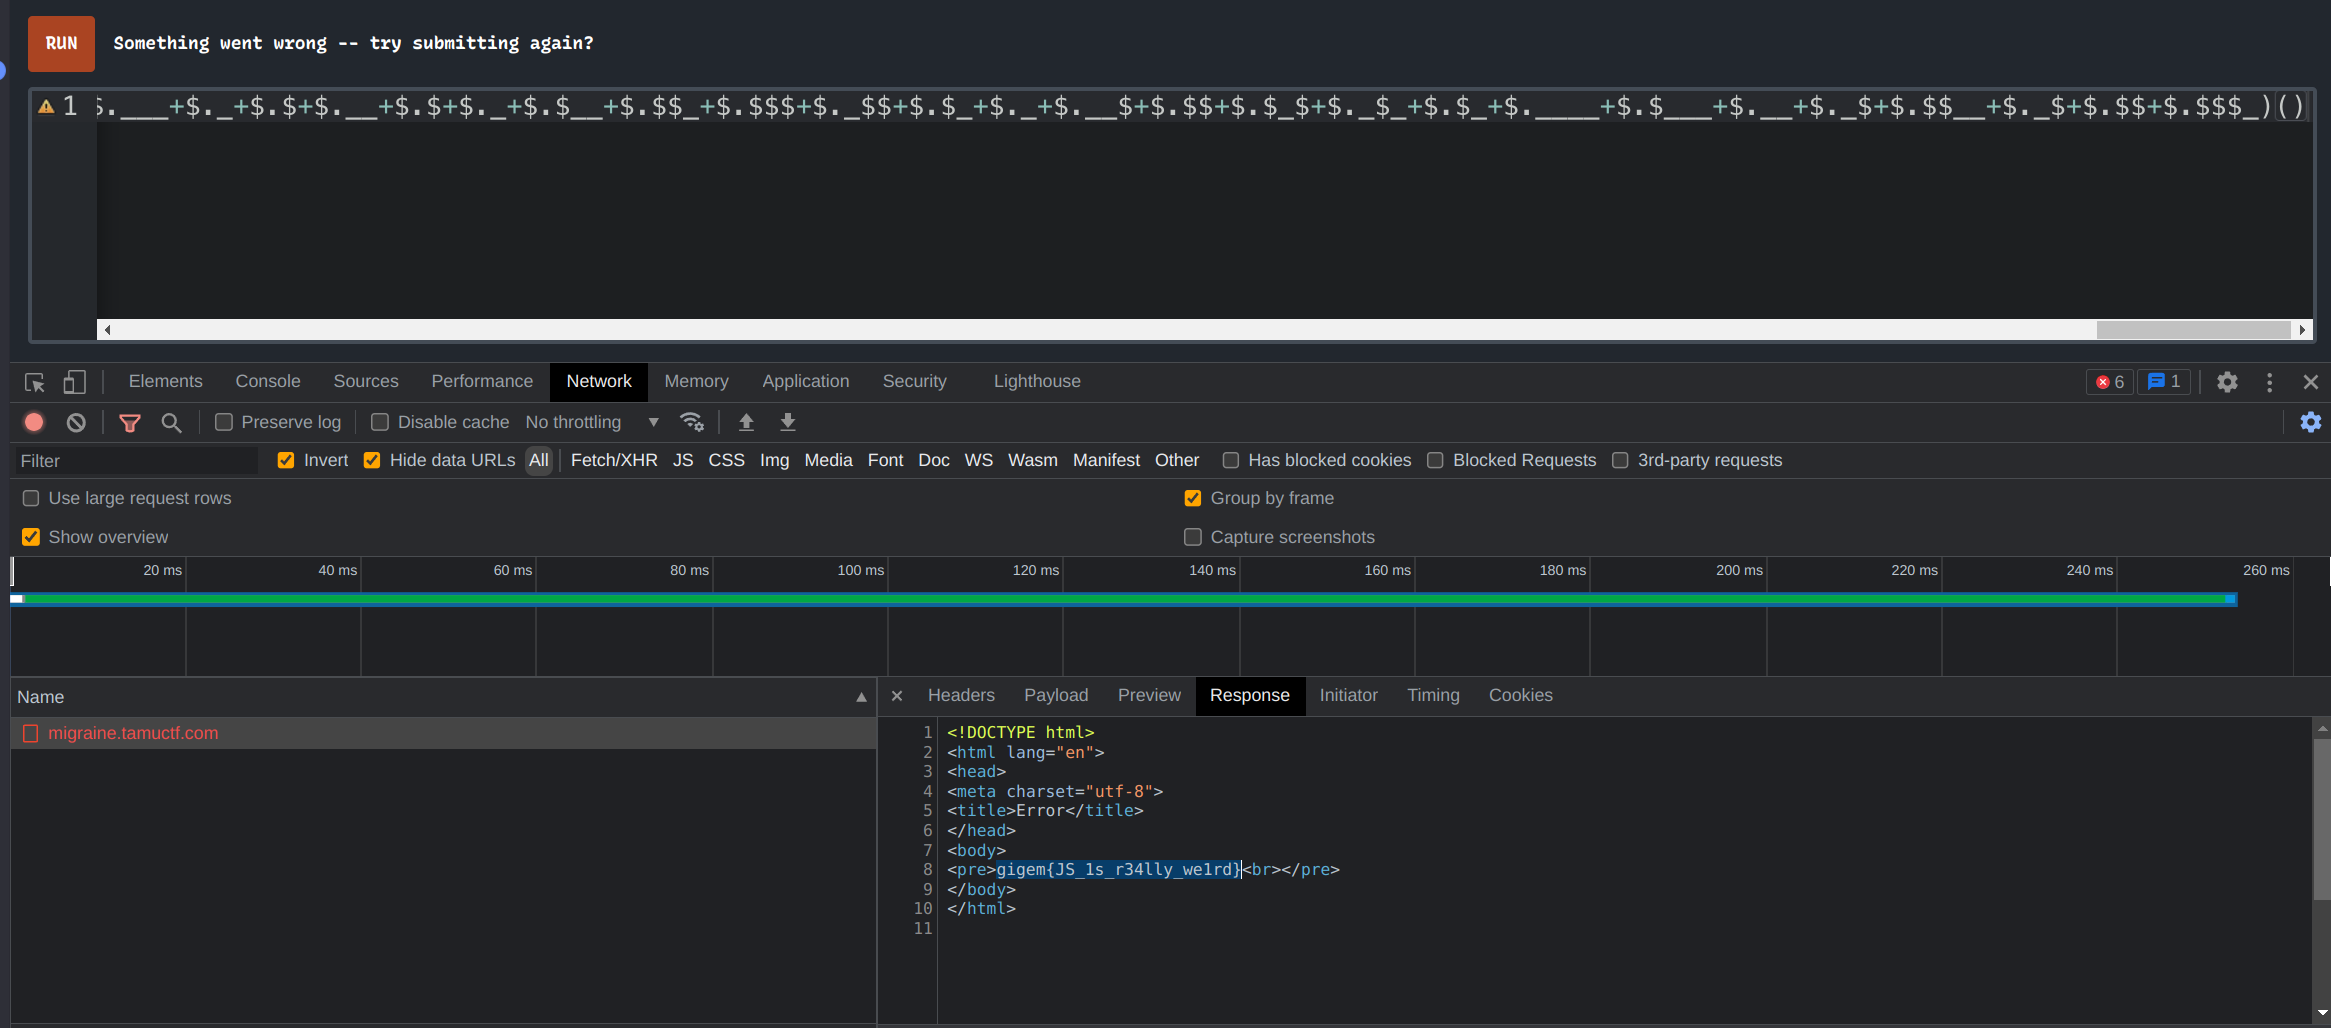
Task: Click the response pane vertical scrollbar thumb
Action: (x=2322, y=820)
